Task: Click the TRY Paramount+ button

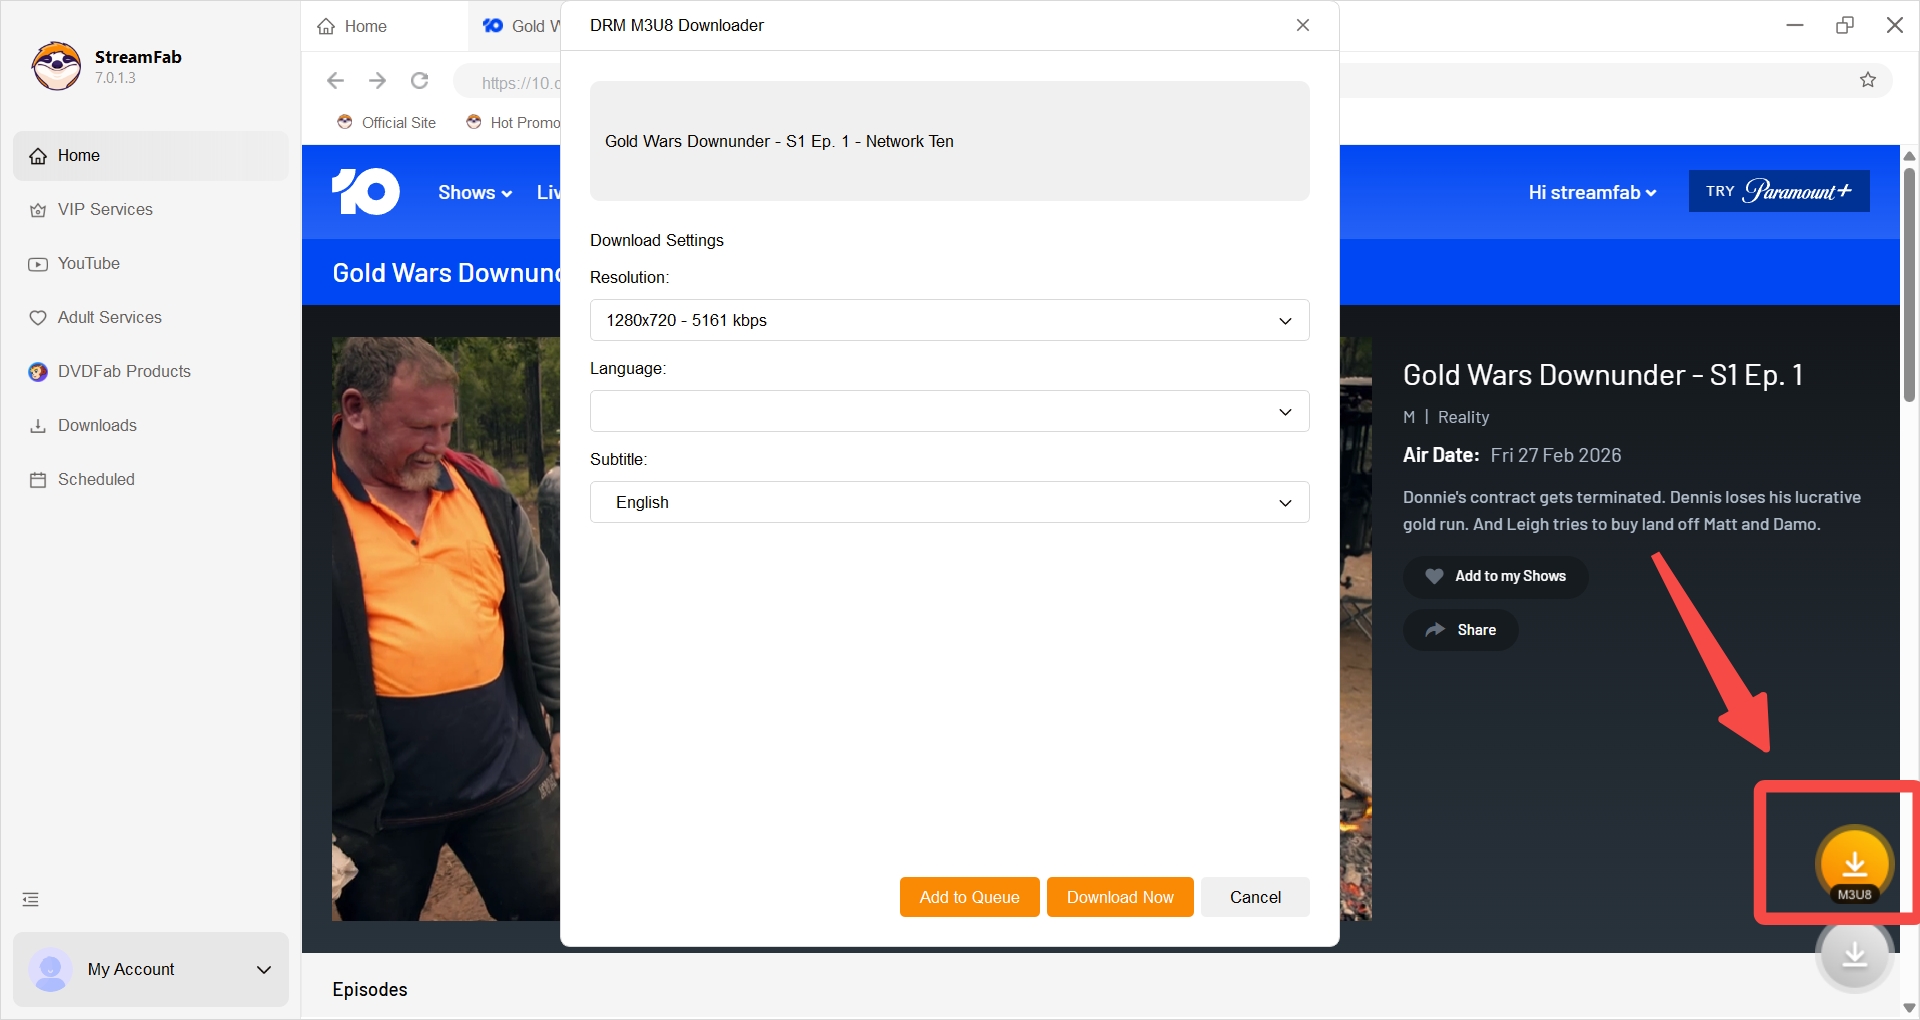Action: [x=1778, y=191]
